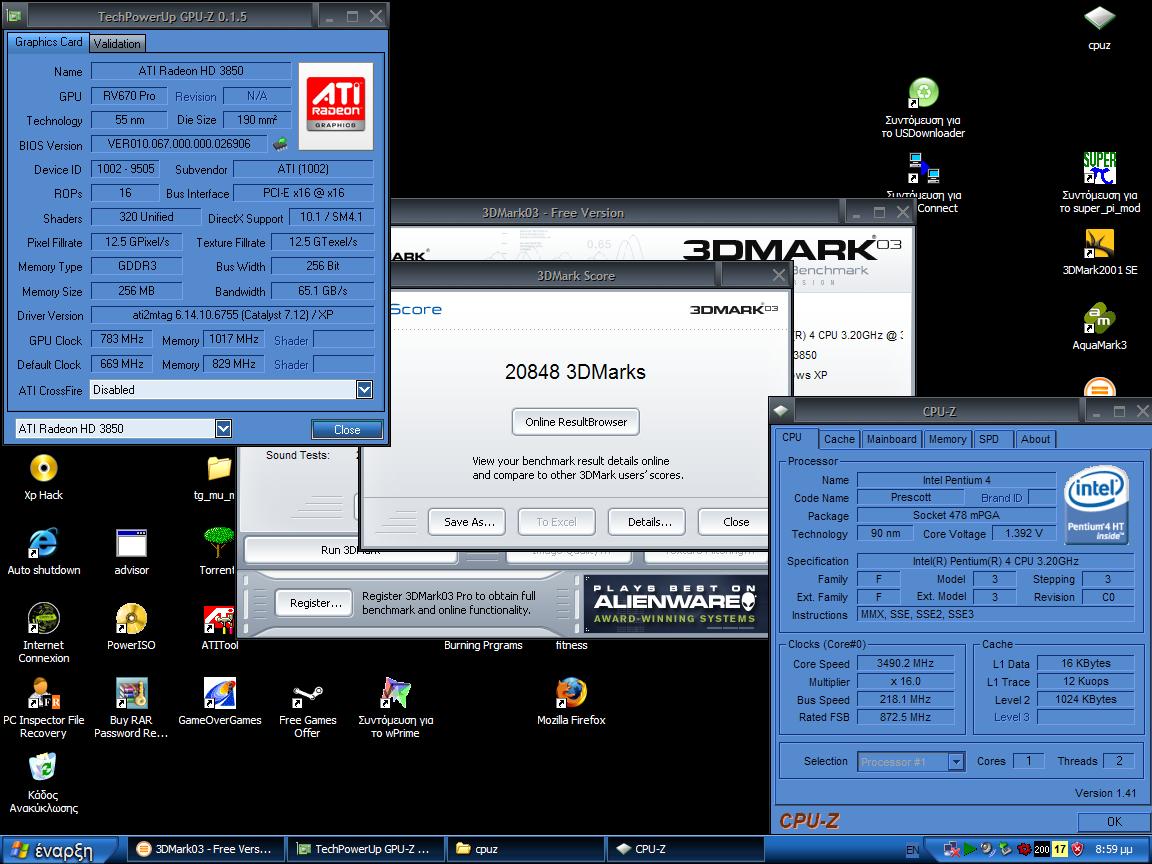The image size is (1152, 864).
Task: Click the disconnected network tray icon
Action: [x=951, y=849]
